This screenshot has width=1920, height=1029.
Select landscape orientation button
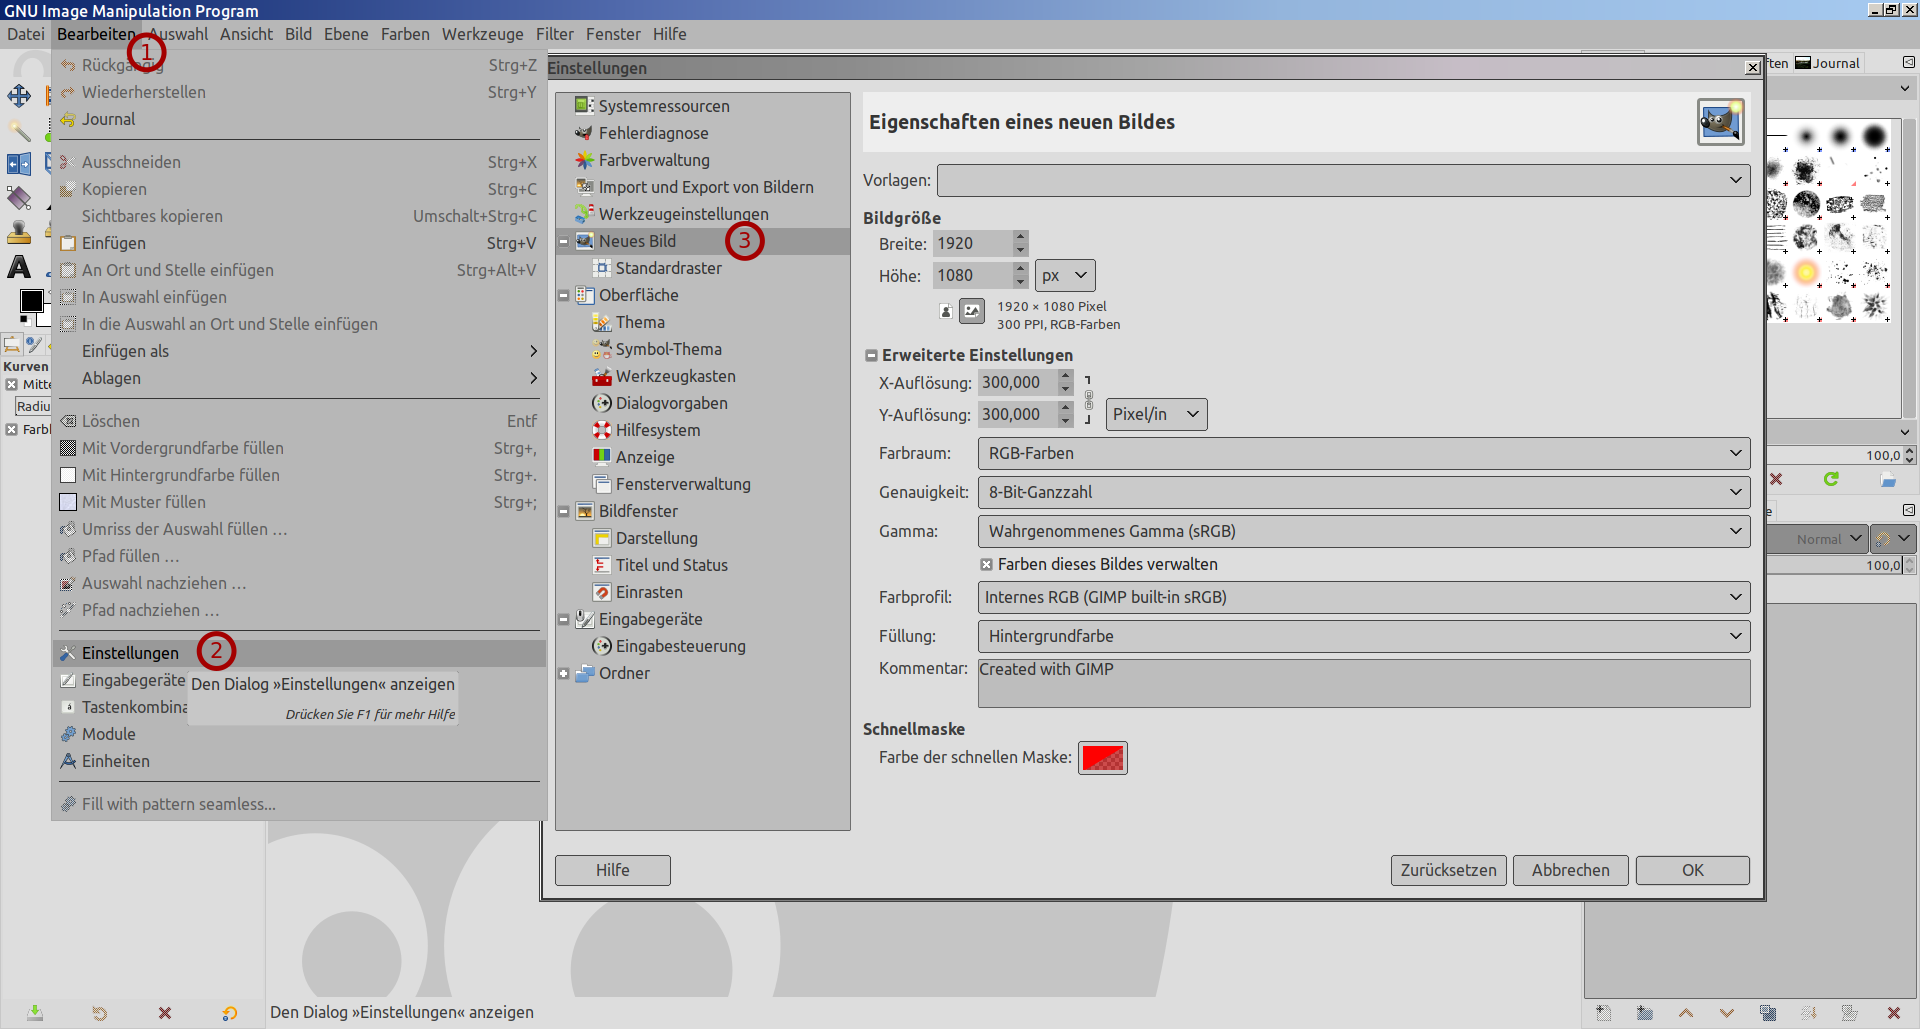(x=972, y=311)
